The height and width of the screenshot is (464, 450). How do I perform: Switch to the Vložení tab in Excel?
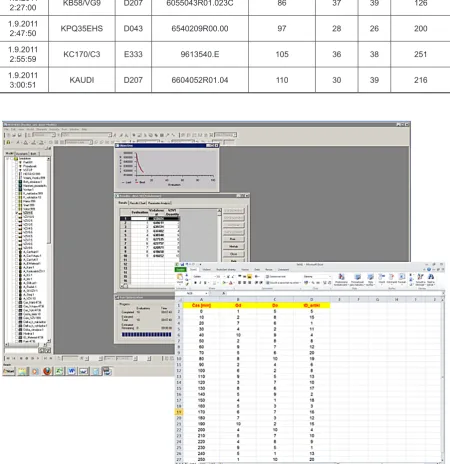pyautogui.click(x=207, y=269)
